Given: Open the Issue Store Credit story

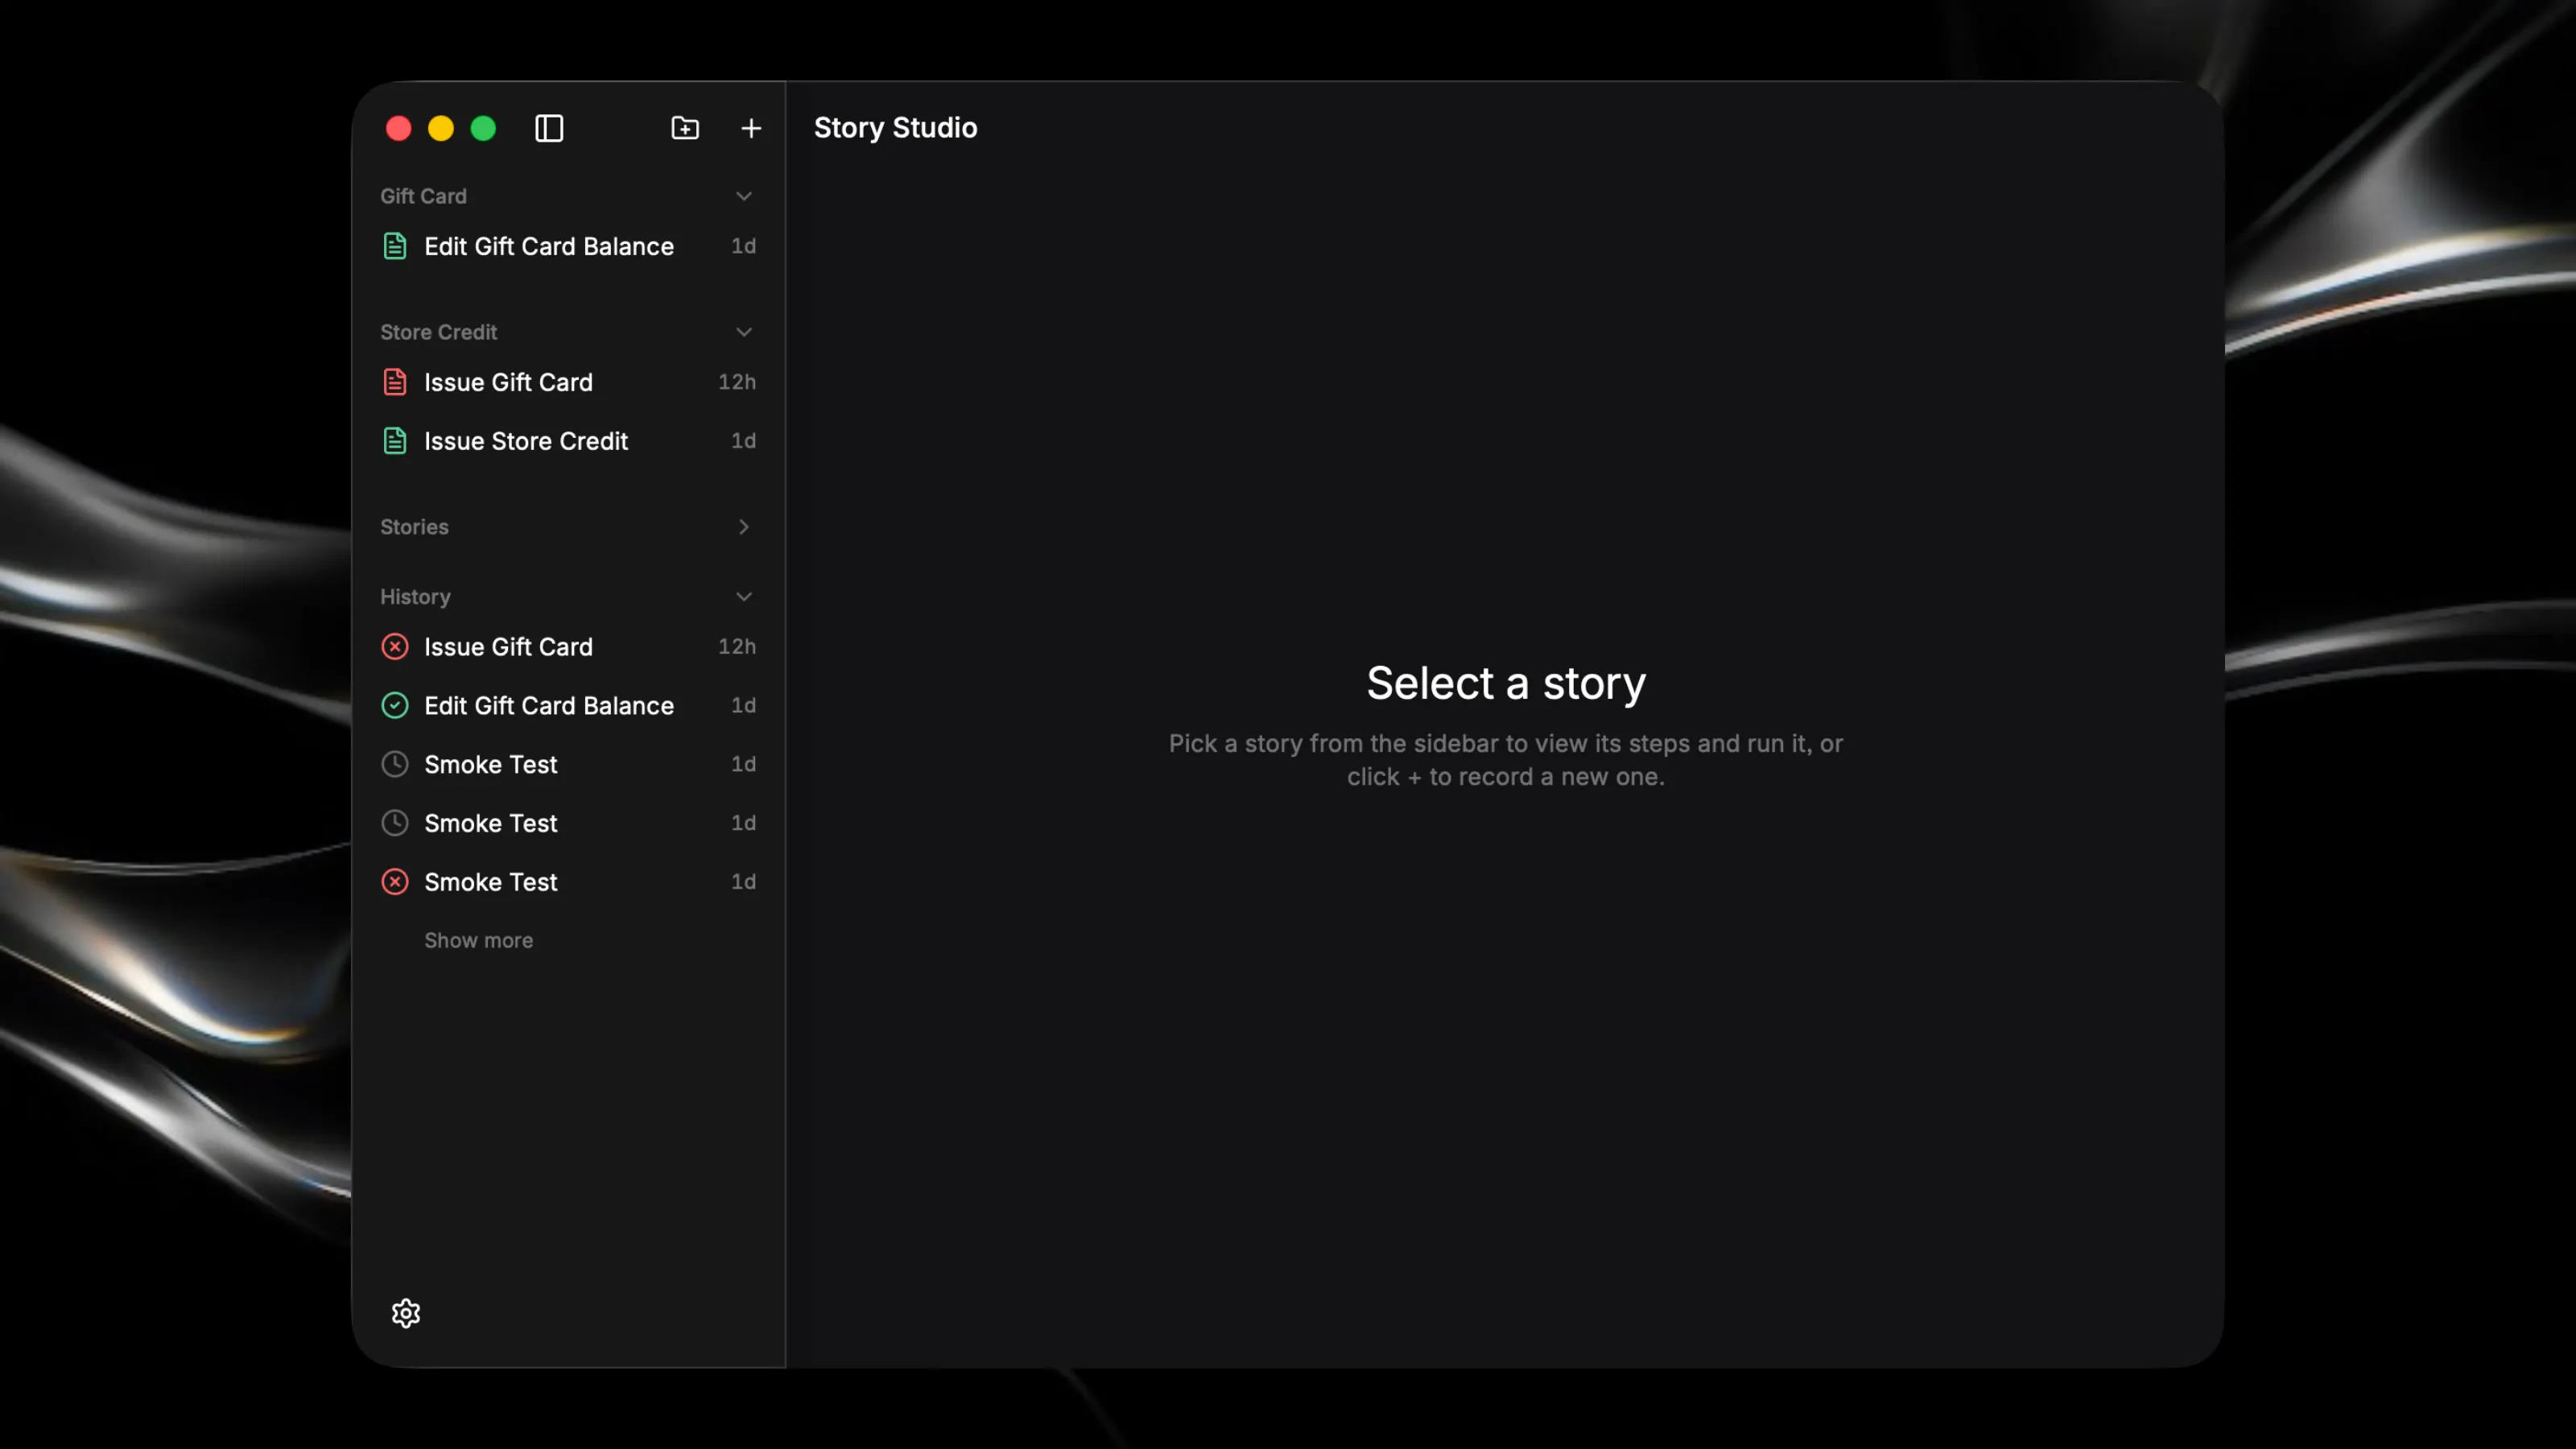Looking at the screenshot, I should tap(568, 441).
